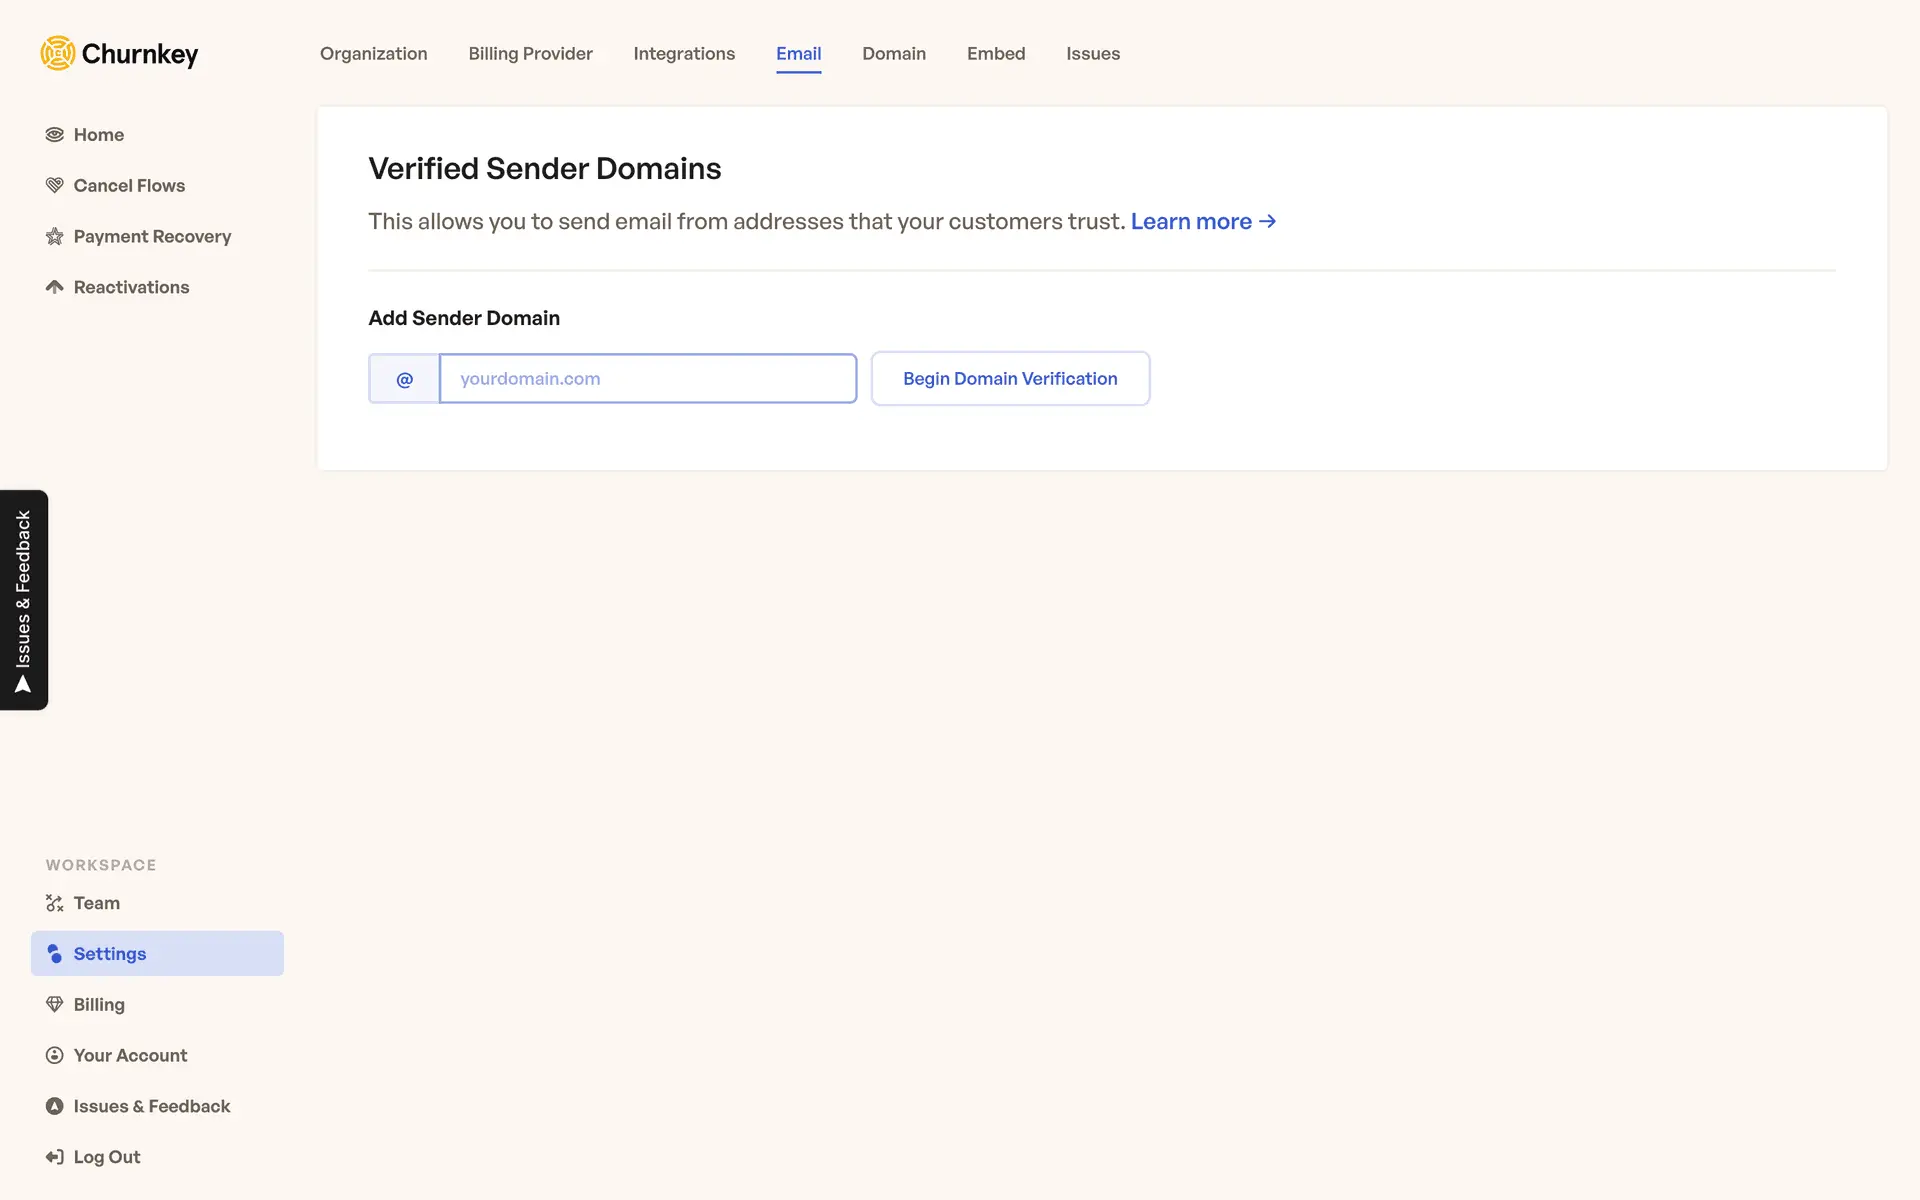Click the Churnkey logo icon
The height and width of the screenshot is (1200, 1920).
58,53
